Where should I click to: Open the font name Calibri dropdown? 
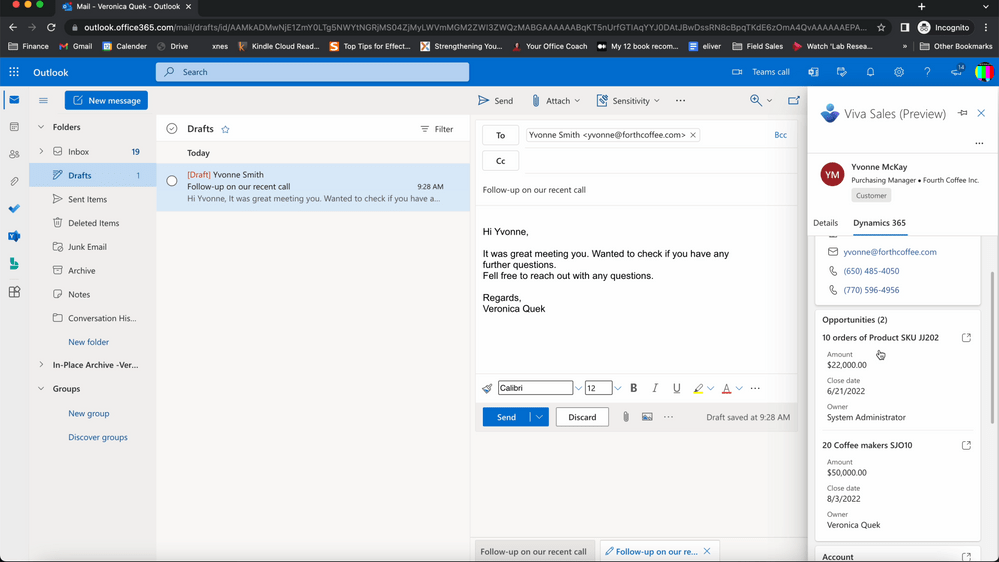pos(578,388)
